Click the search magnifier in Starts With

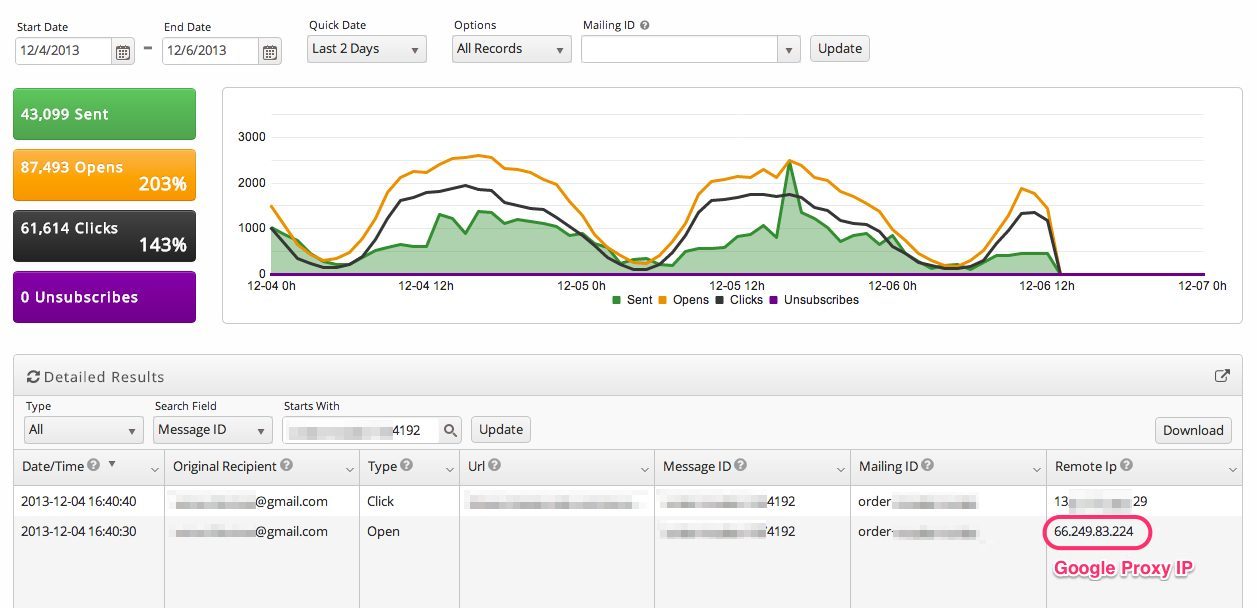tap(451, 430)
